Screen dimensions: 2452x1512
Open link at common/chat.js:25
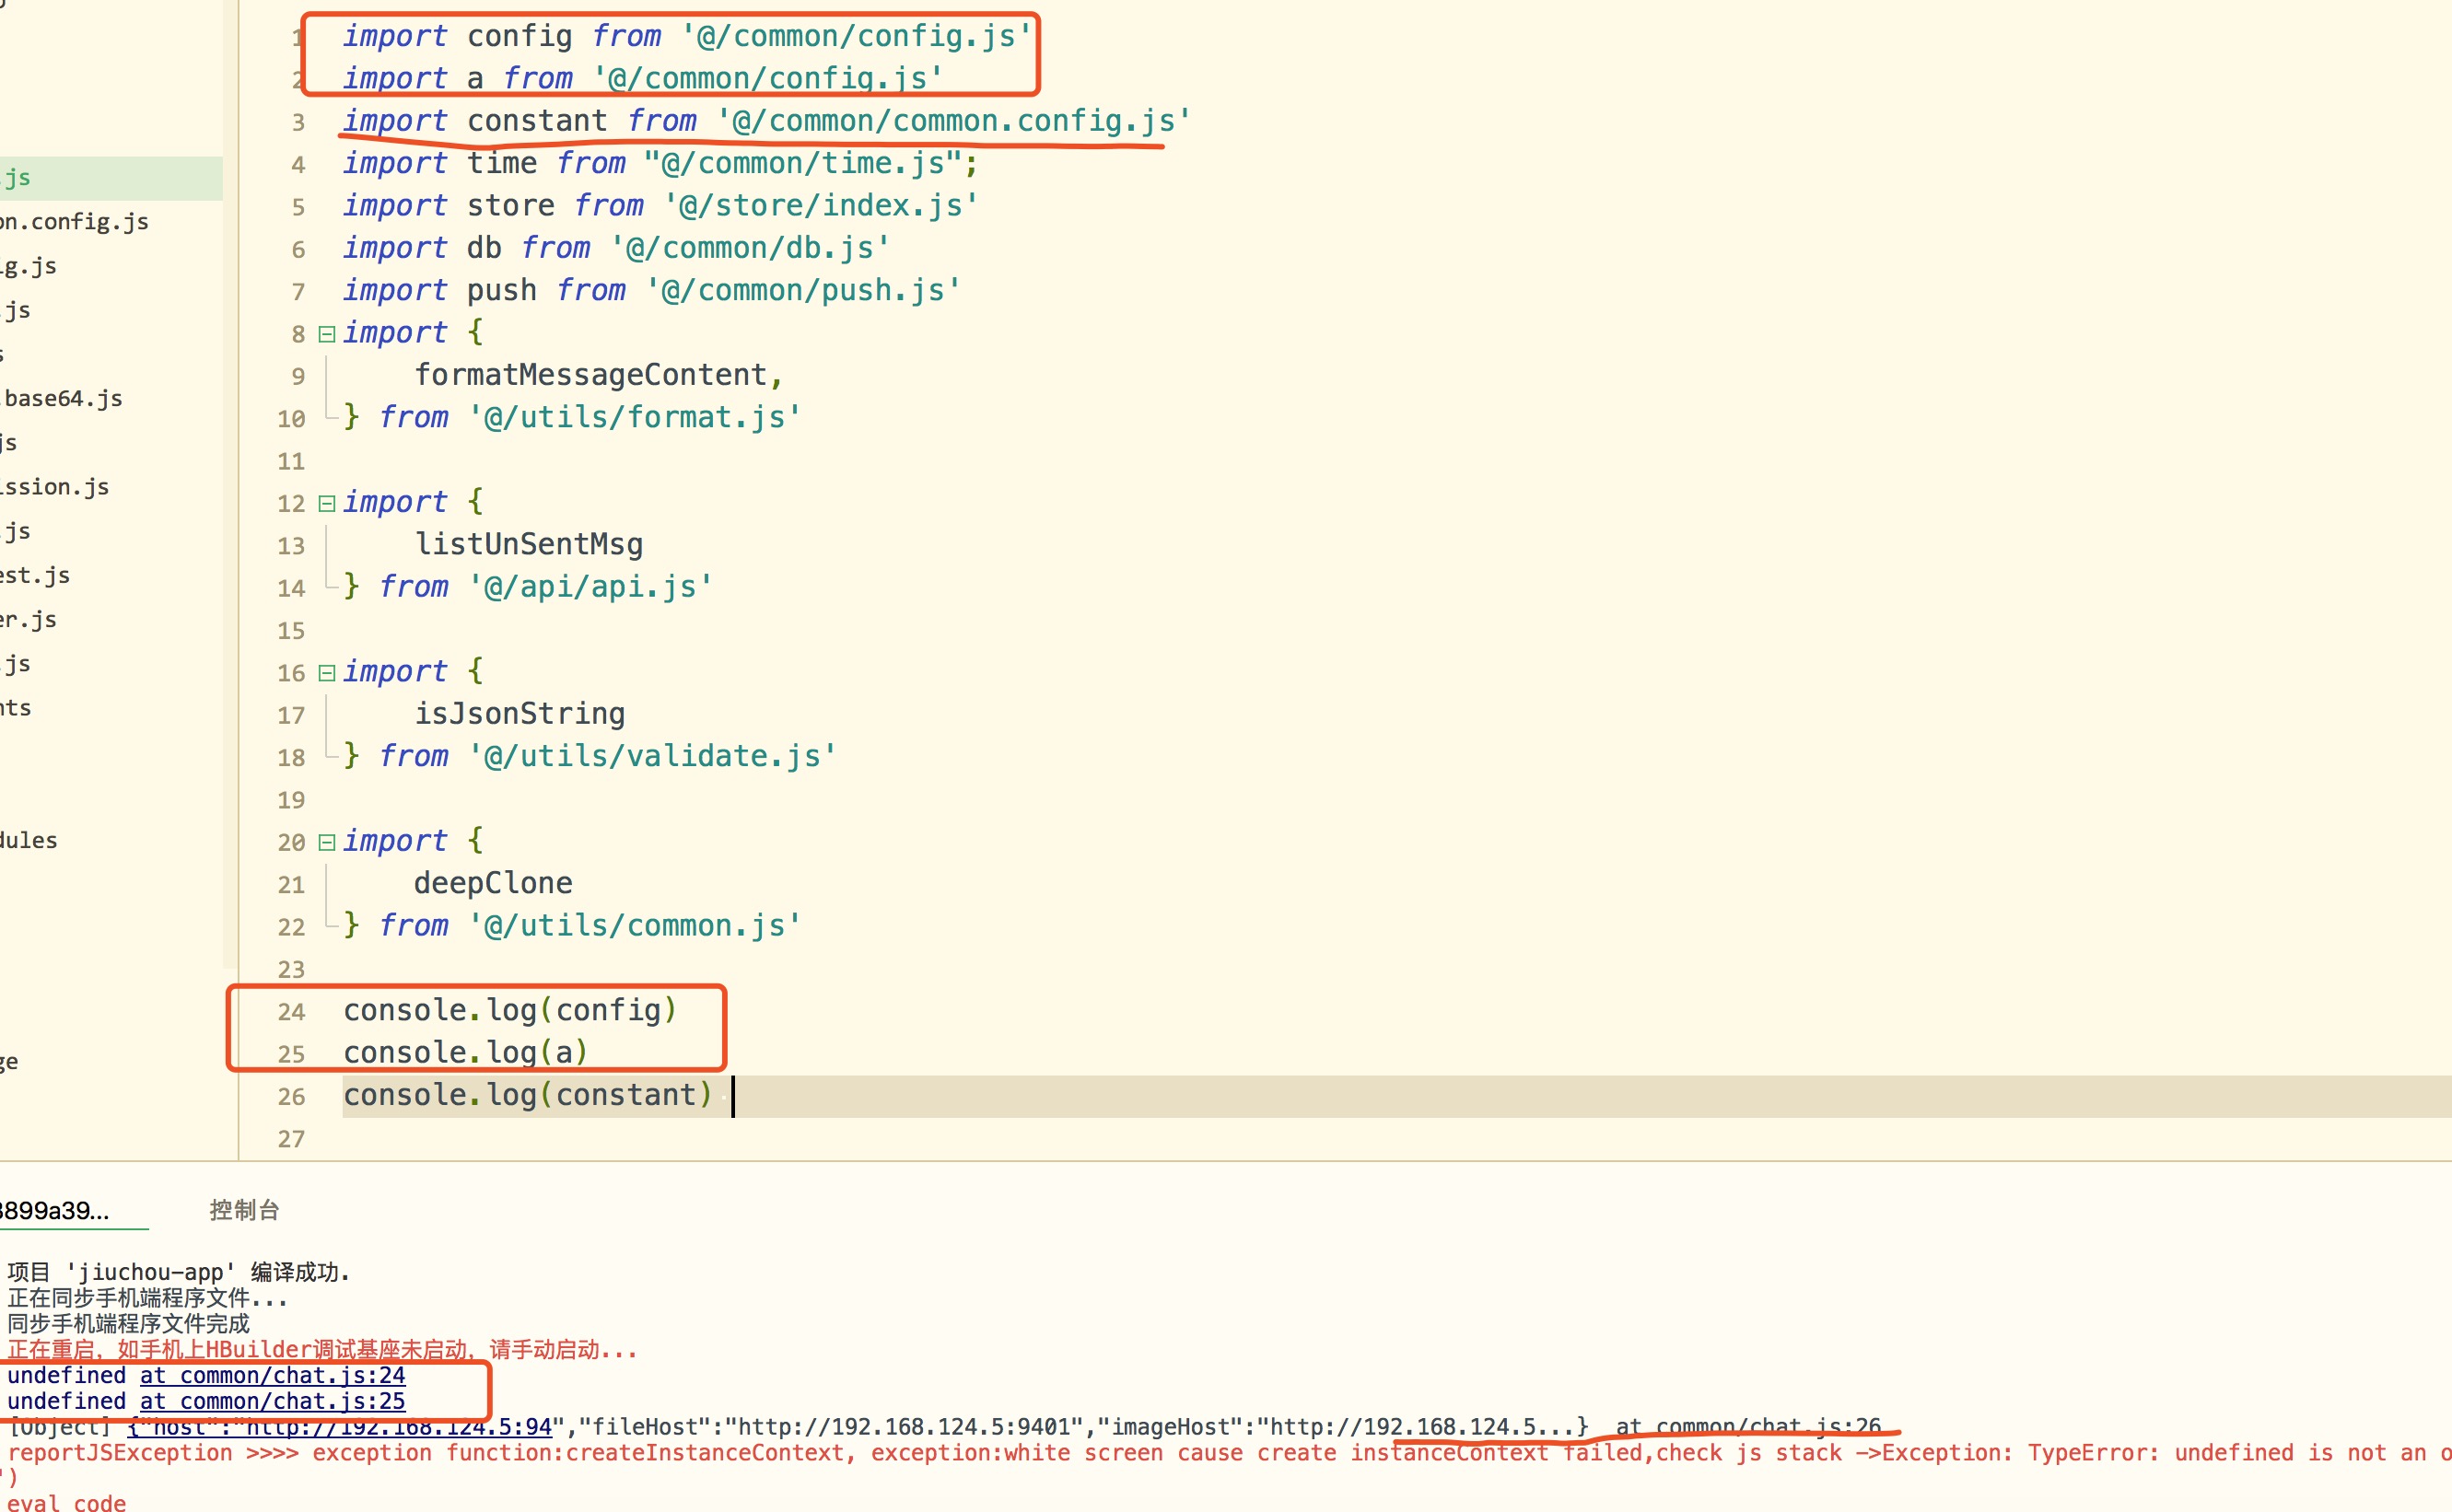[x=272, y=1401]
